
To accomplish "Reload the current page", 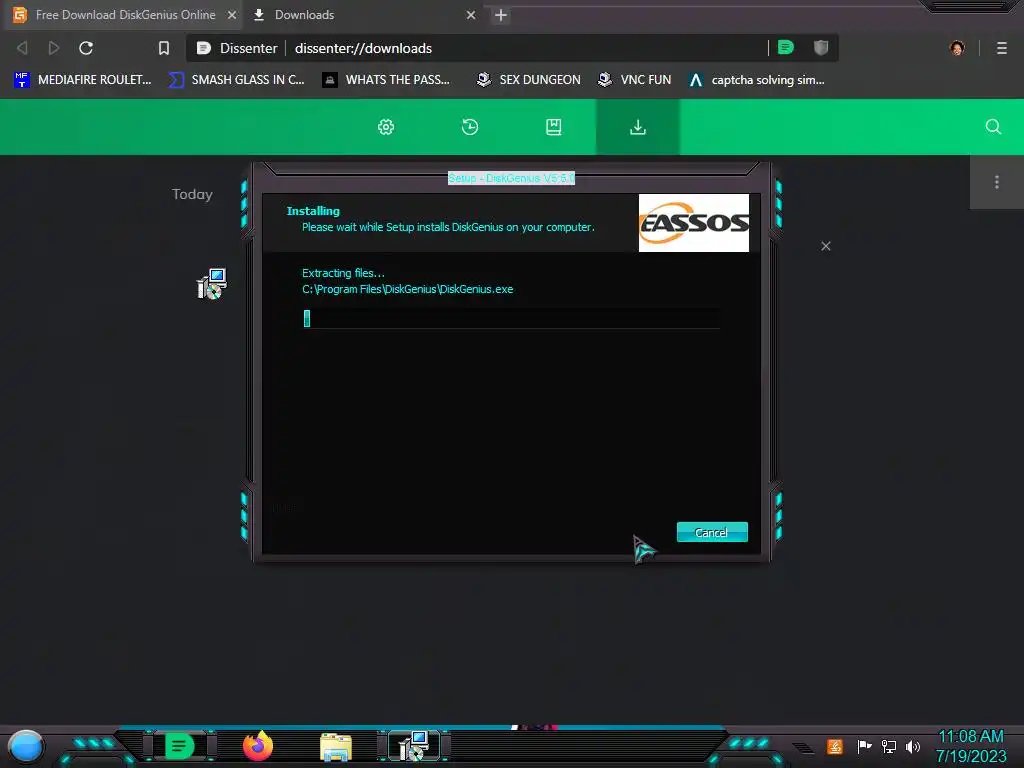I will pos(86,48).
